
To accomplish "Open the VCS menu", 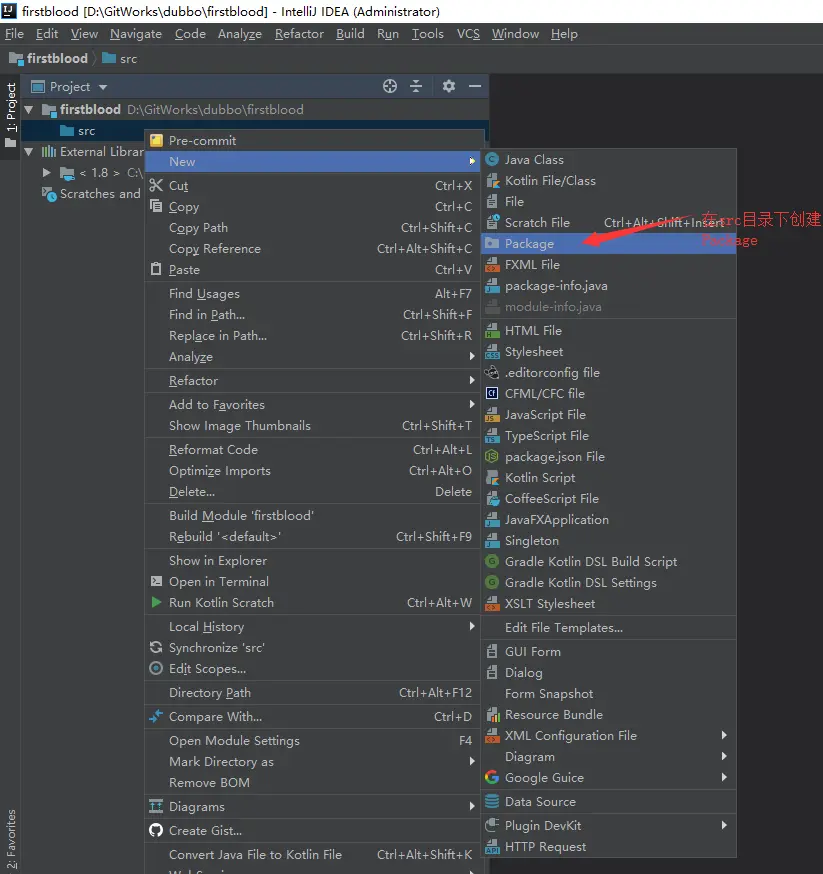I will pyautogui.click(x=468, y=34).
